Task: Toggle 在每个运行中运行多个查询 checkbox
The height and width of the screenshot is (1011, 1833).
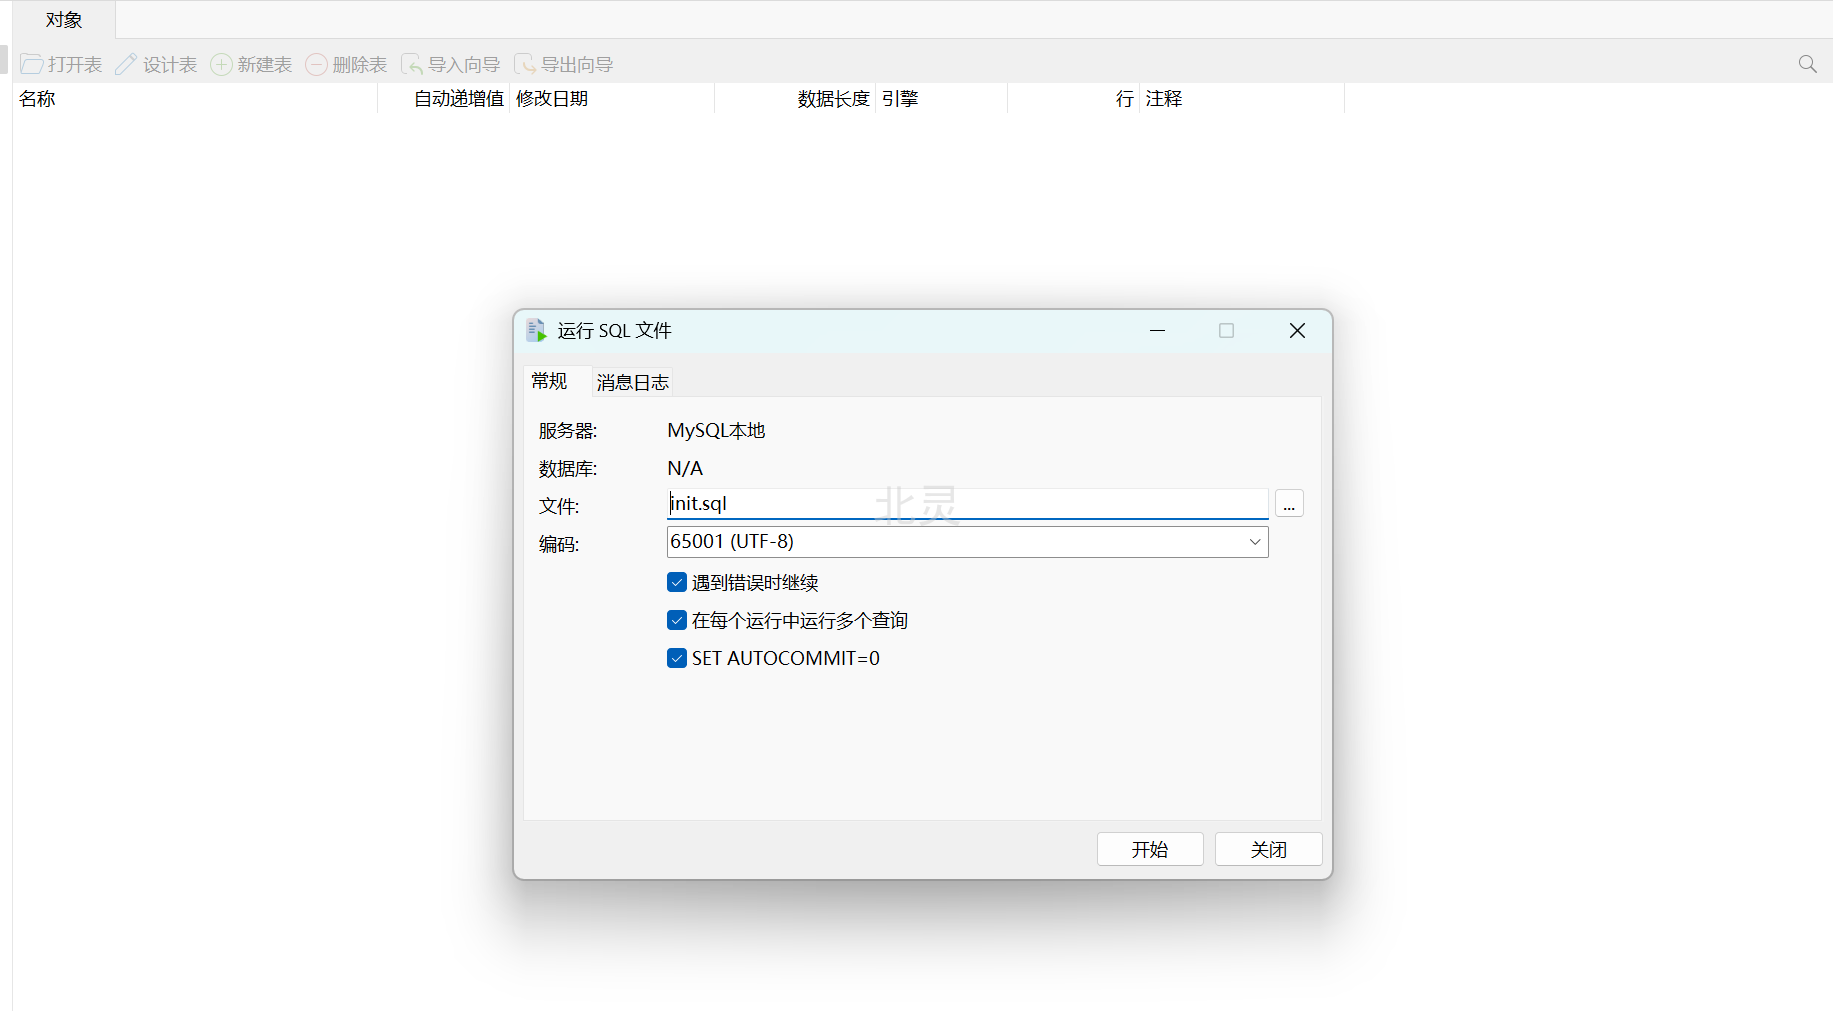Action: [x=677, y=620]
